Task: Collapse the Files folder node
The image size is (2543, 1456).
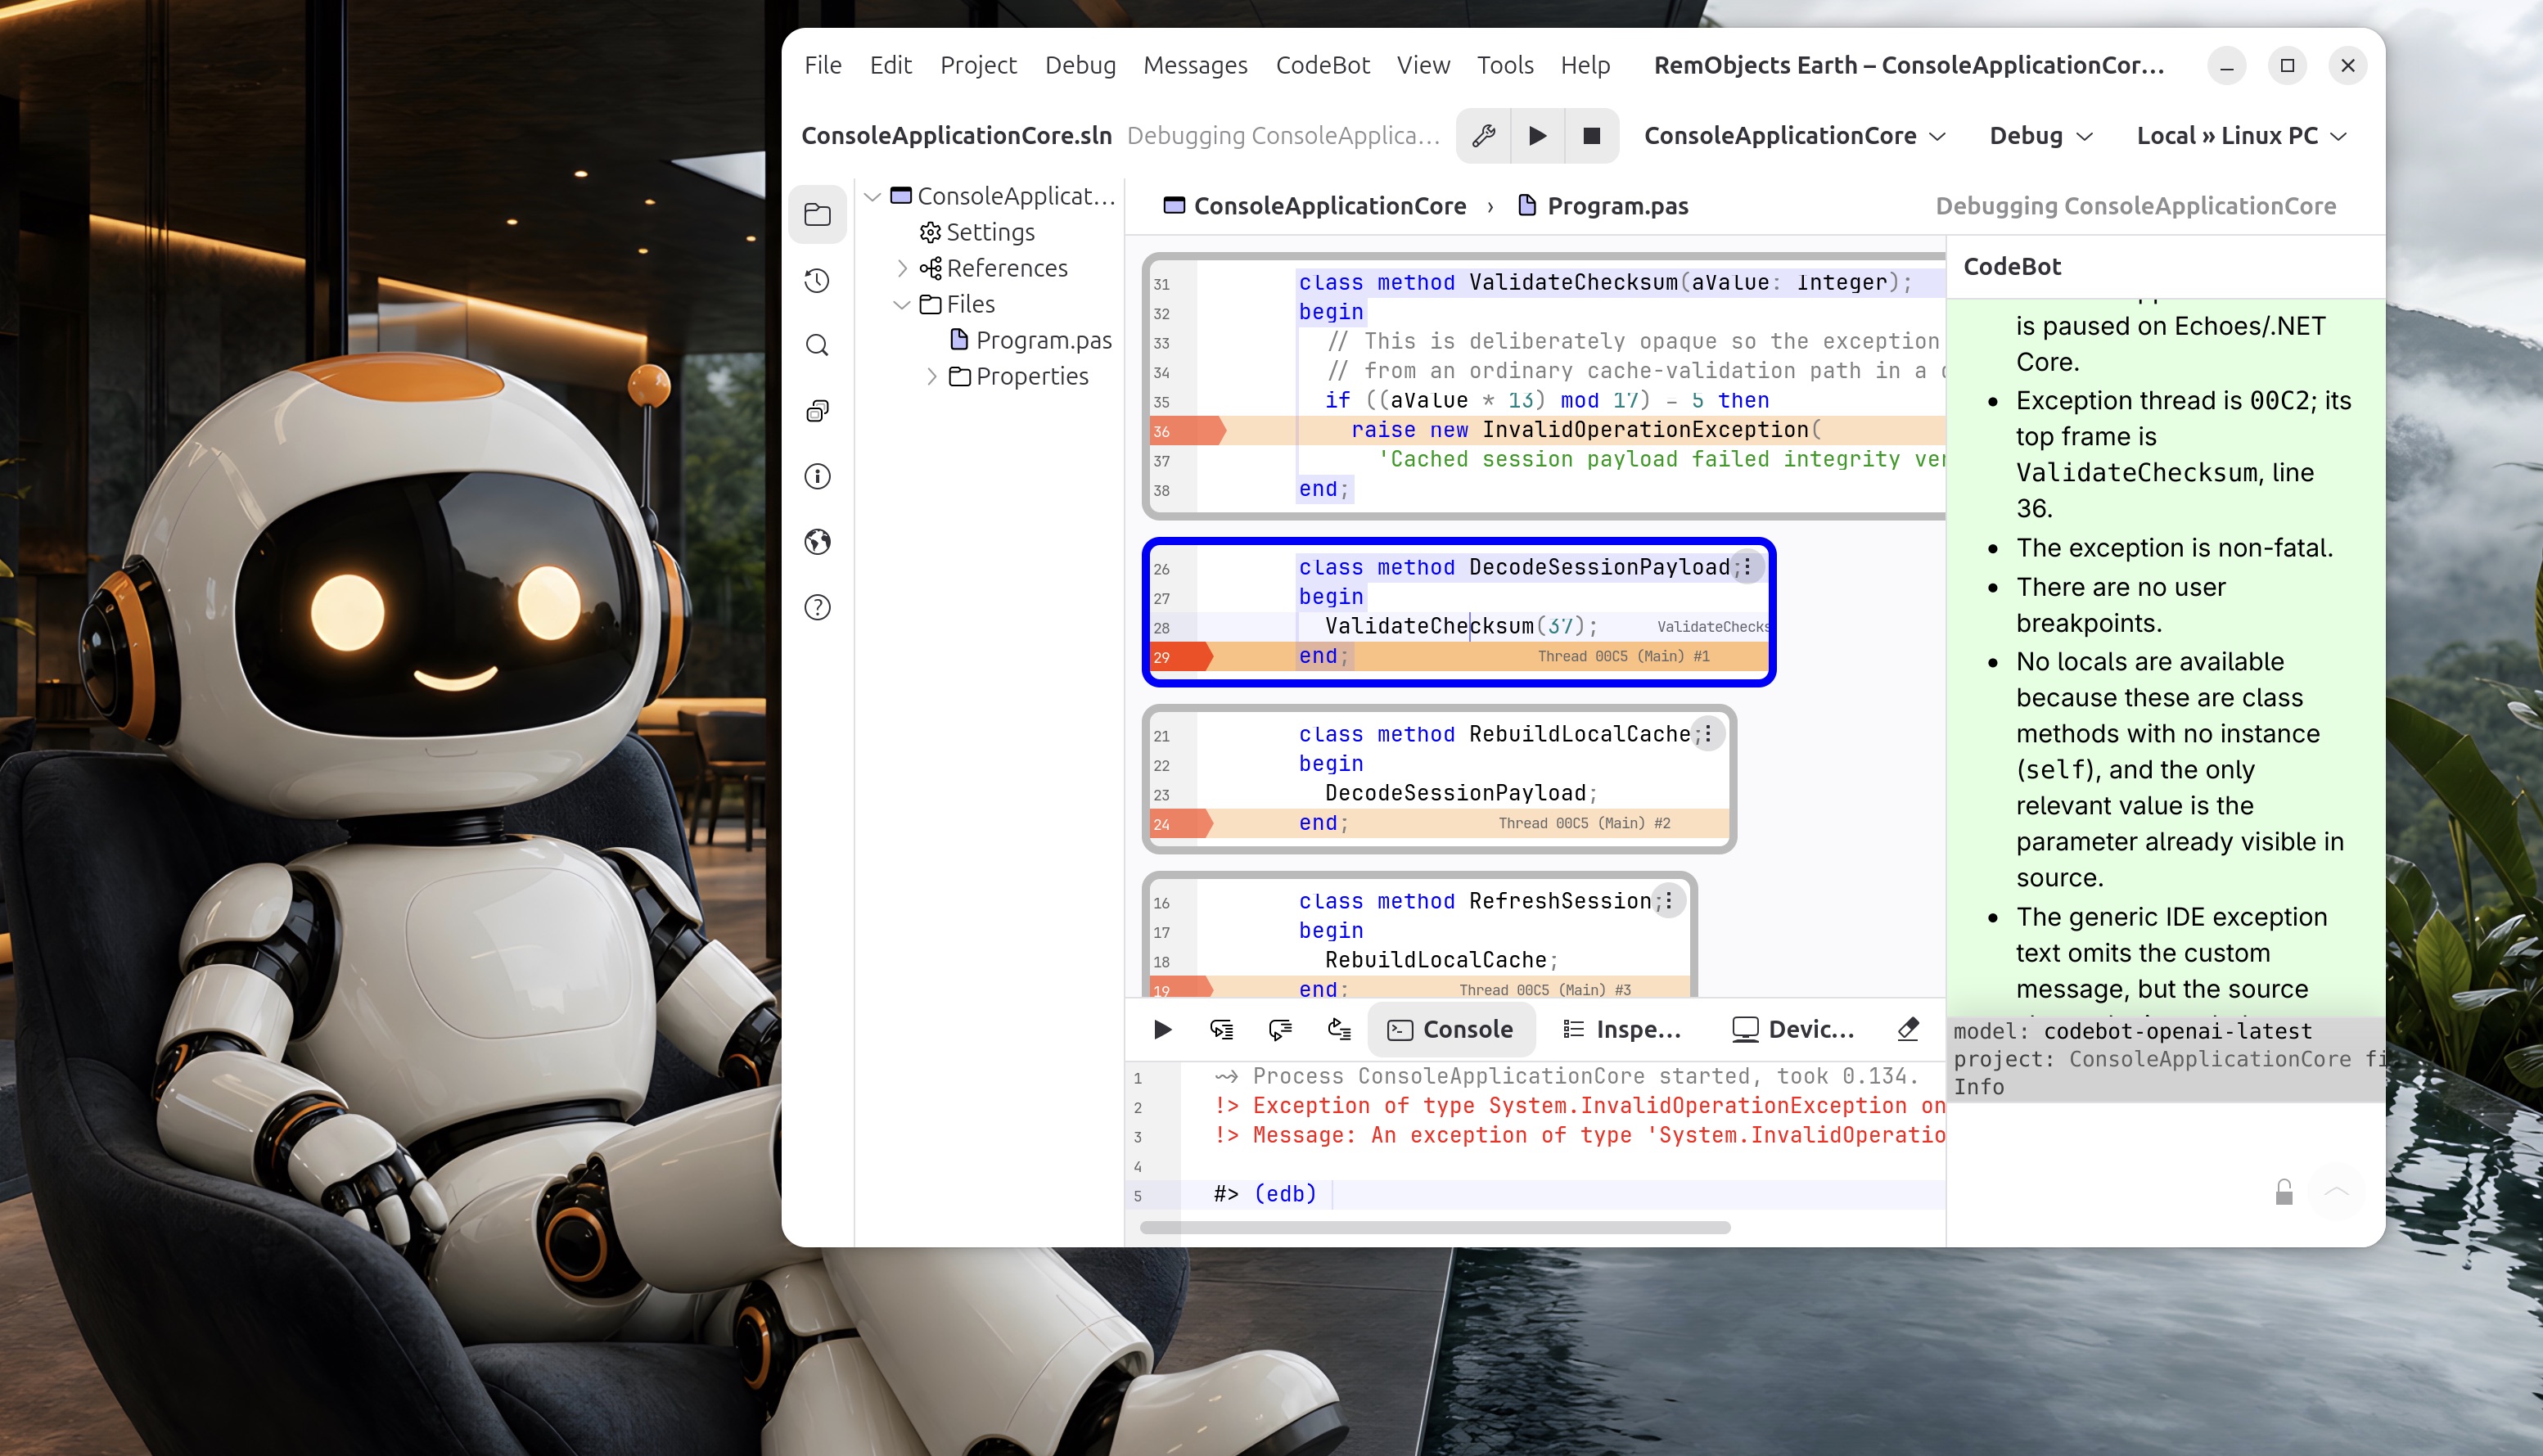Action: pyautogui.click(x=902, y=304)
